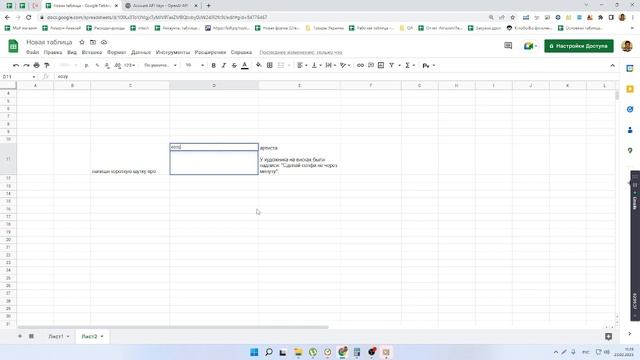Star the Новая таблица document

pos(82,42)
